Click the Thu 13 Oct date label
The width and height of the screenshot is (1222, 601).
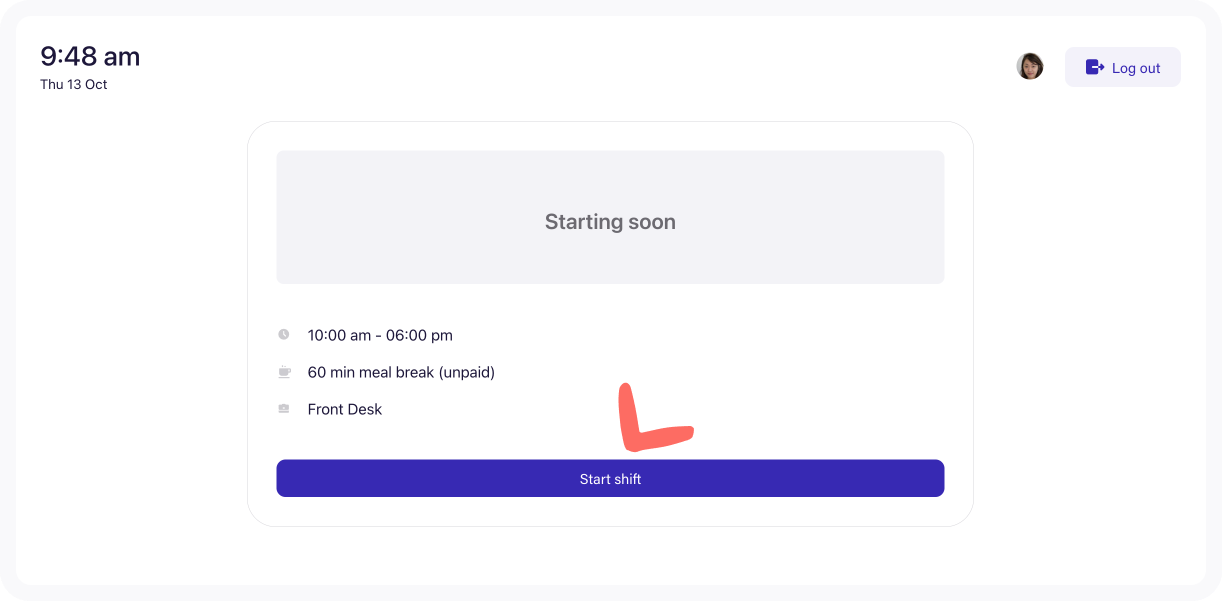click(x=74, y=84)
